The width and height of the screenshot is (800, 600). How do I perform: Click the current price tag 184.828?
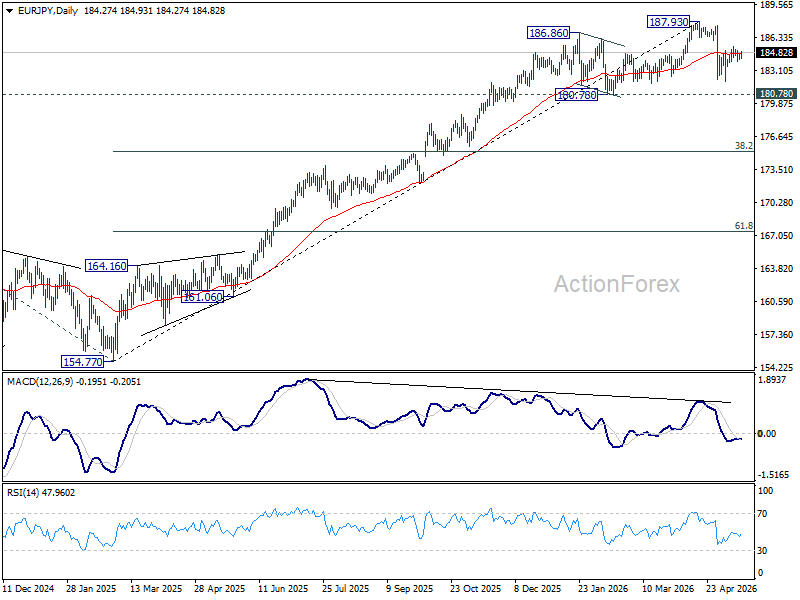777,53
